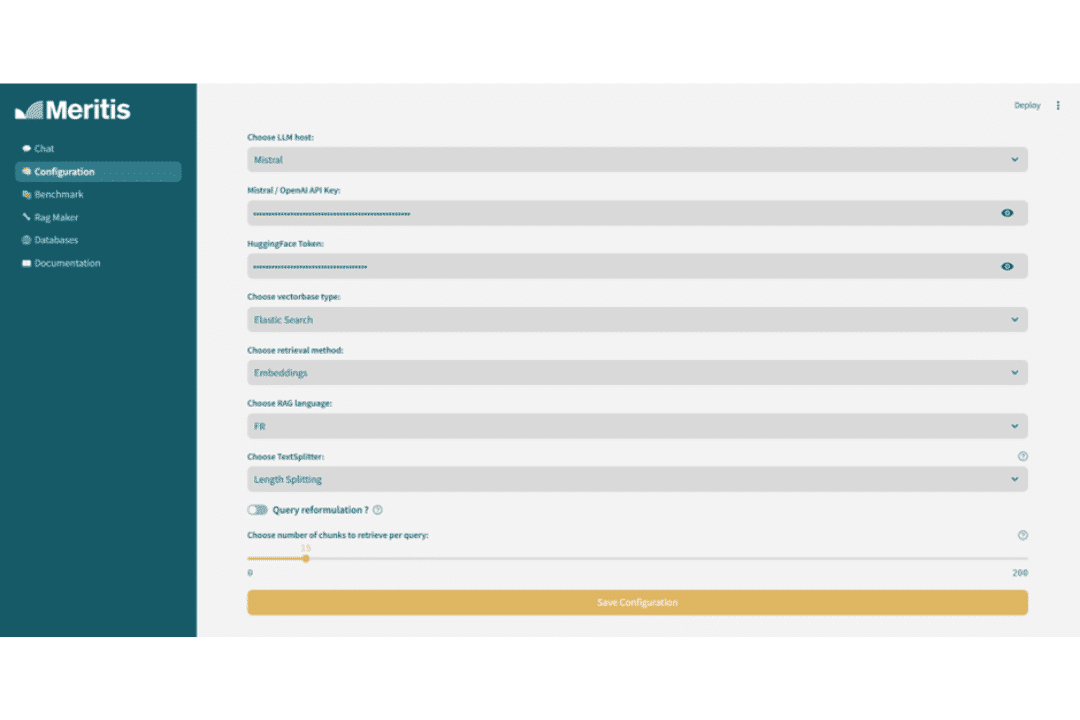Click the Save Configuration button
This screenshot has width=1080, height=720.
tap(637, 602)
